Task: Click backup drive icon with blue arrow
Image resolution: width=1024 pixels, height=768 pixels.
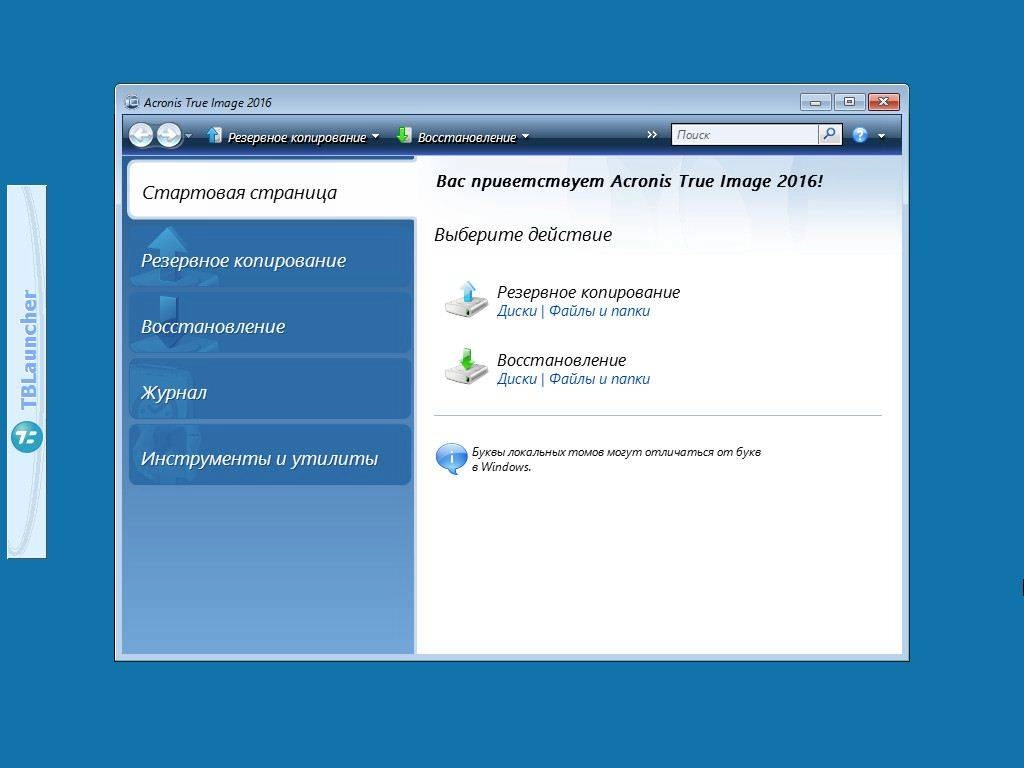Action: pos(466,300)
